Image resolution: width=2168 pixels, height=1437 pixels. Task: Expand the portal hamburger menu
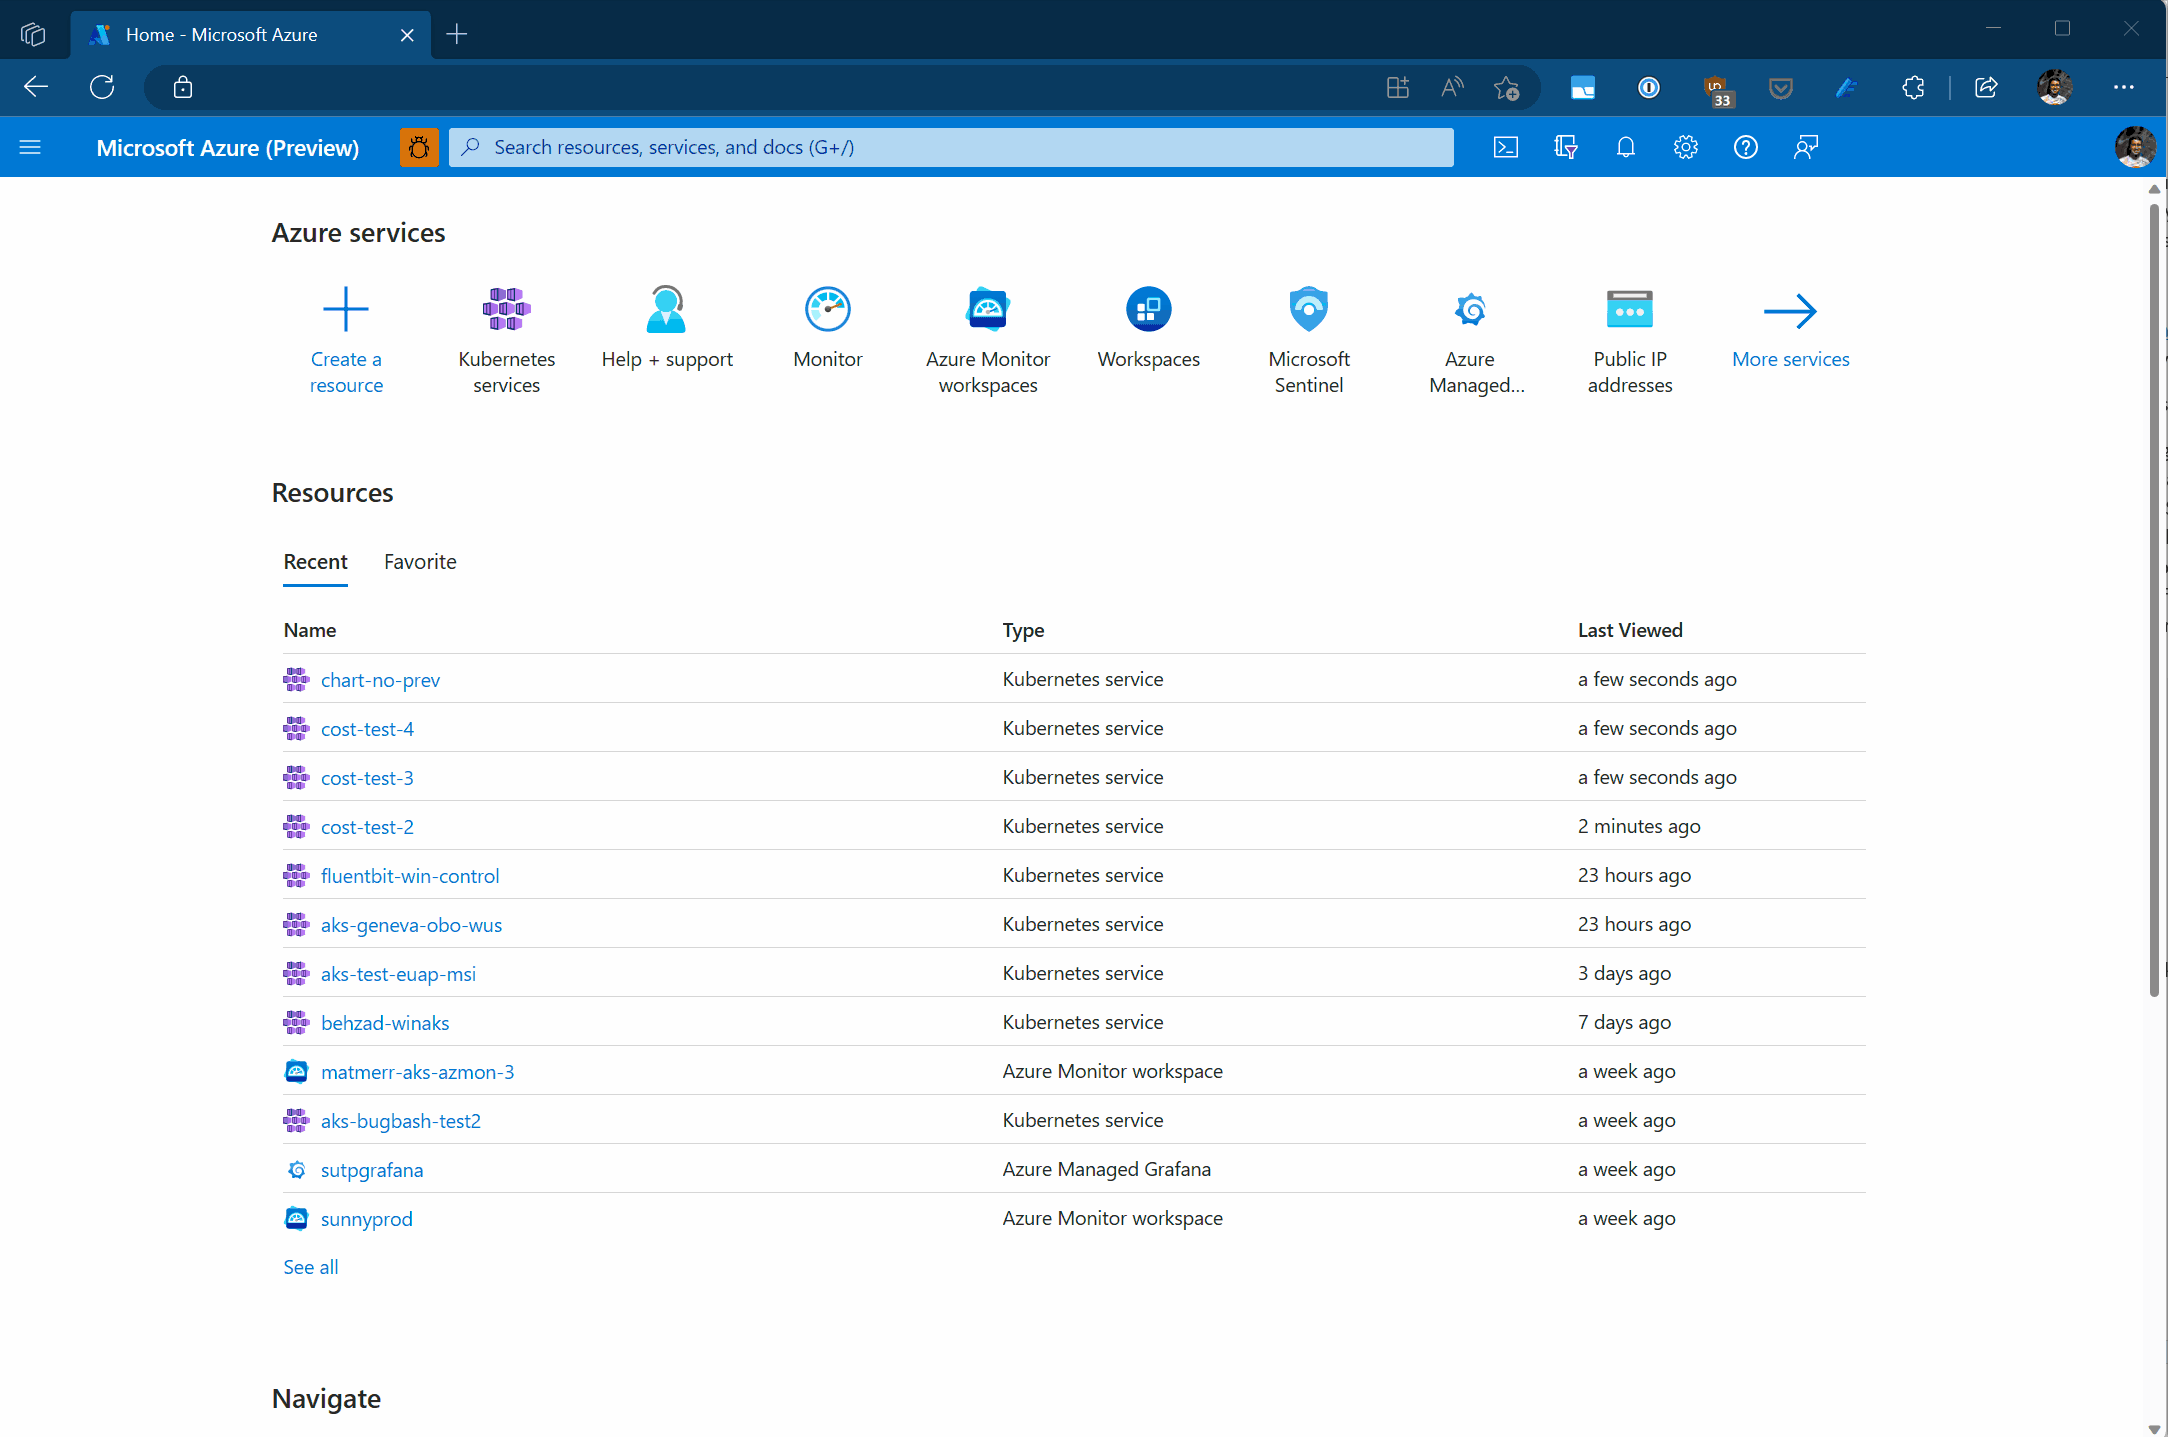point(30,147)
